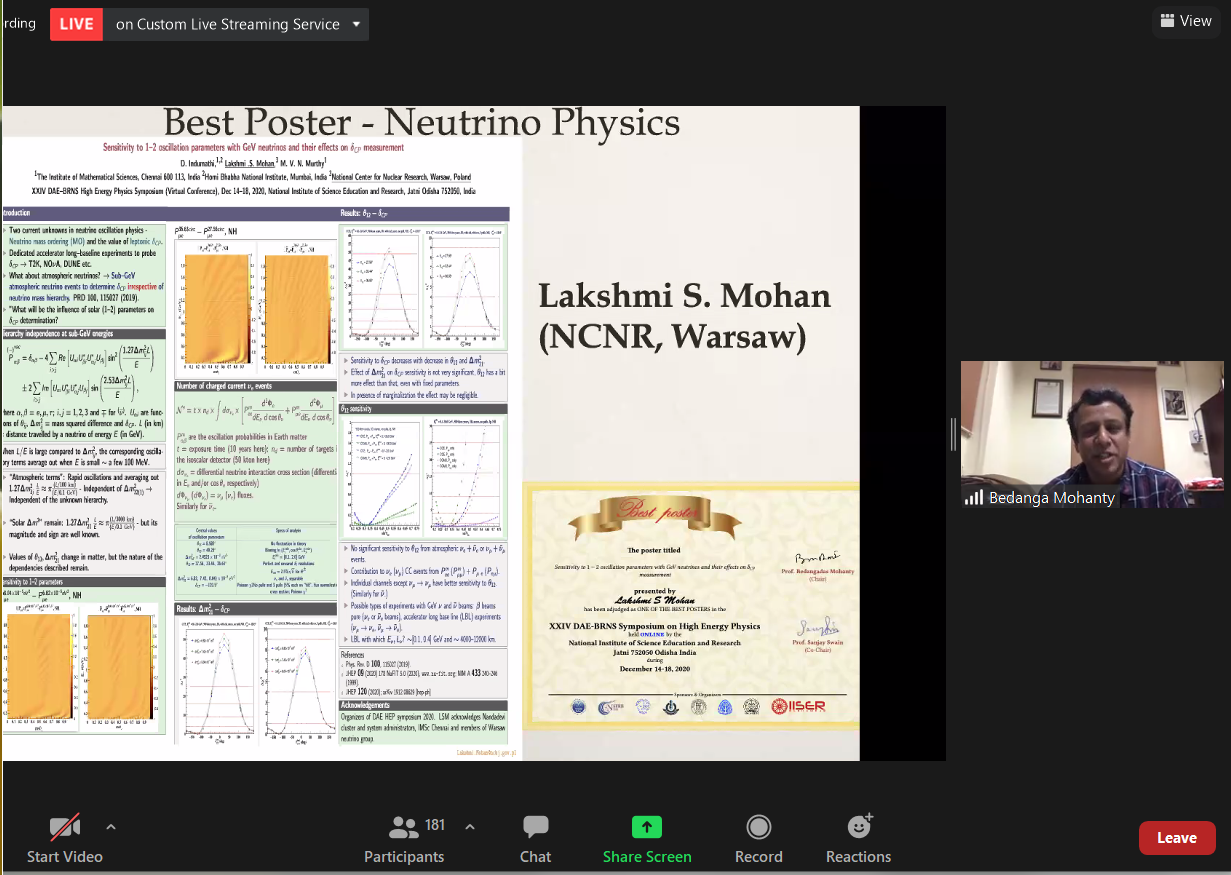The width and height of the screenshot is (1231, 875).
Task: Open the View layout button
Action: tap(1185, 20)
